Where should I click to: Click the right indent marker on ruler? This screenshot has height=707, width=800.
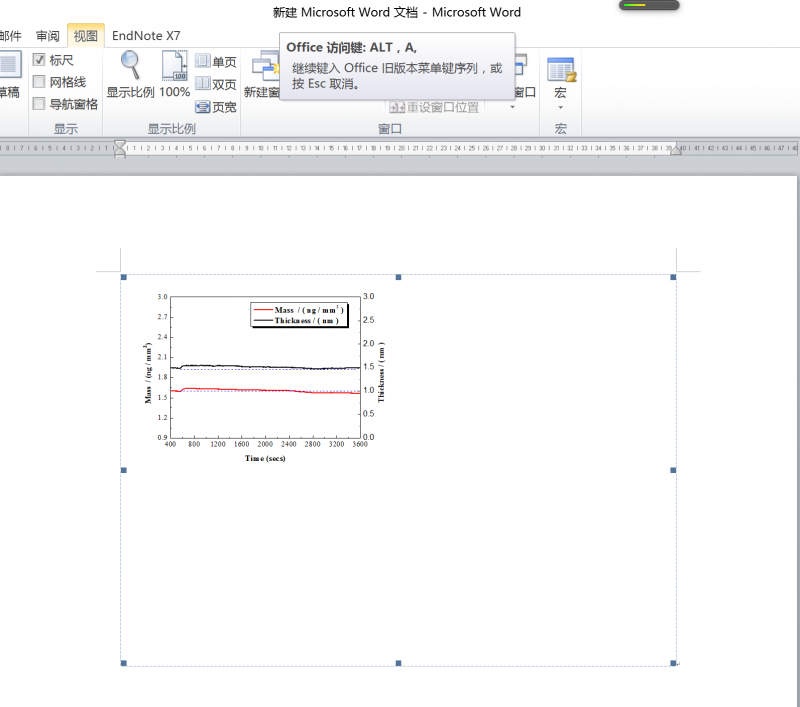pos(676,150)
